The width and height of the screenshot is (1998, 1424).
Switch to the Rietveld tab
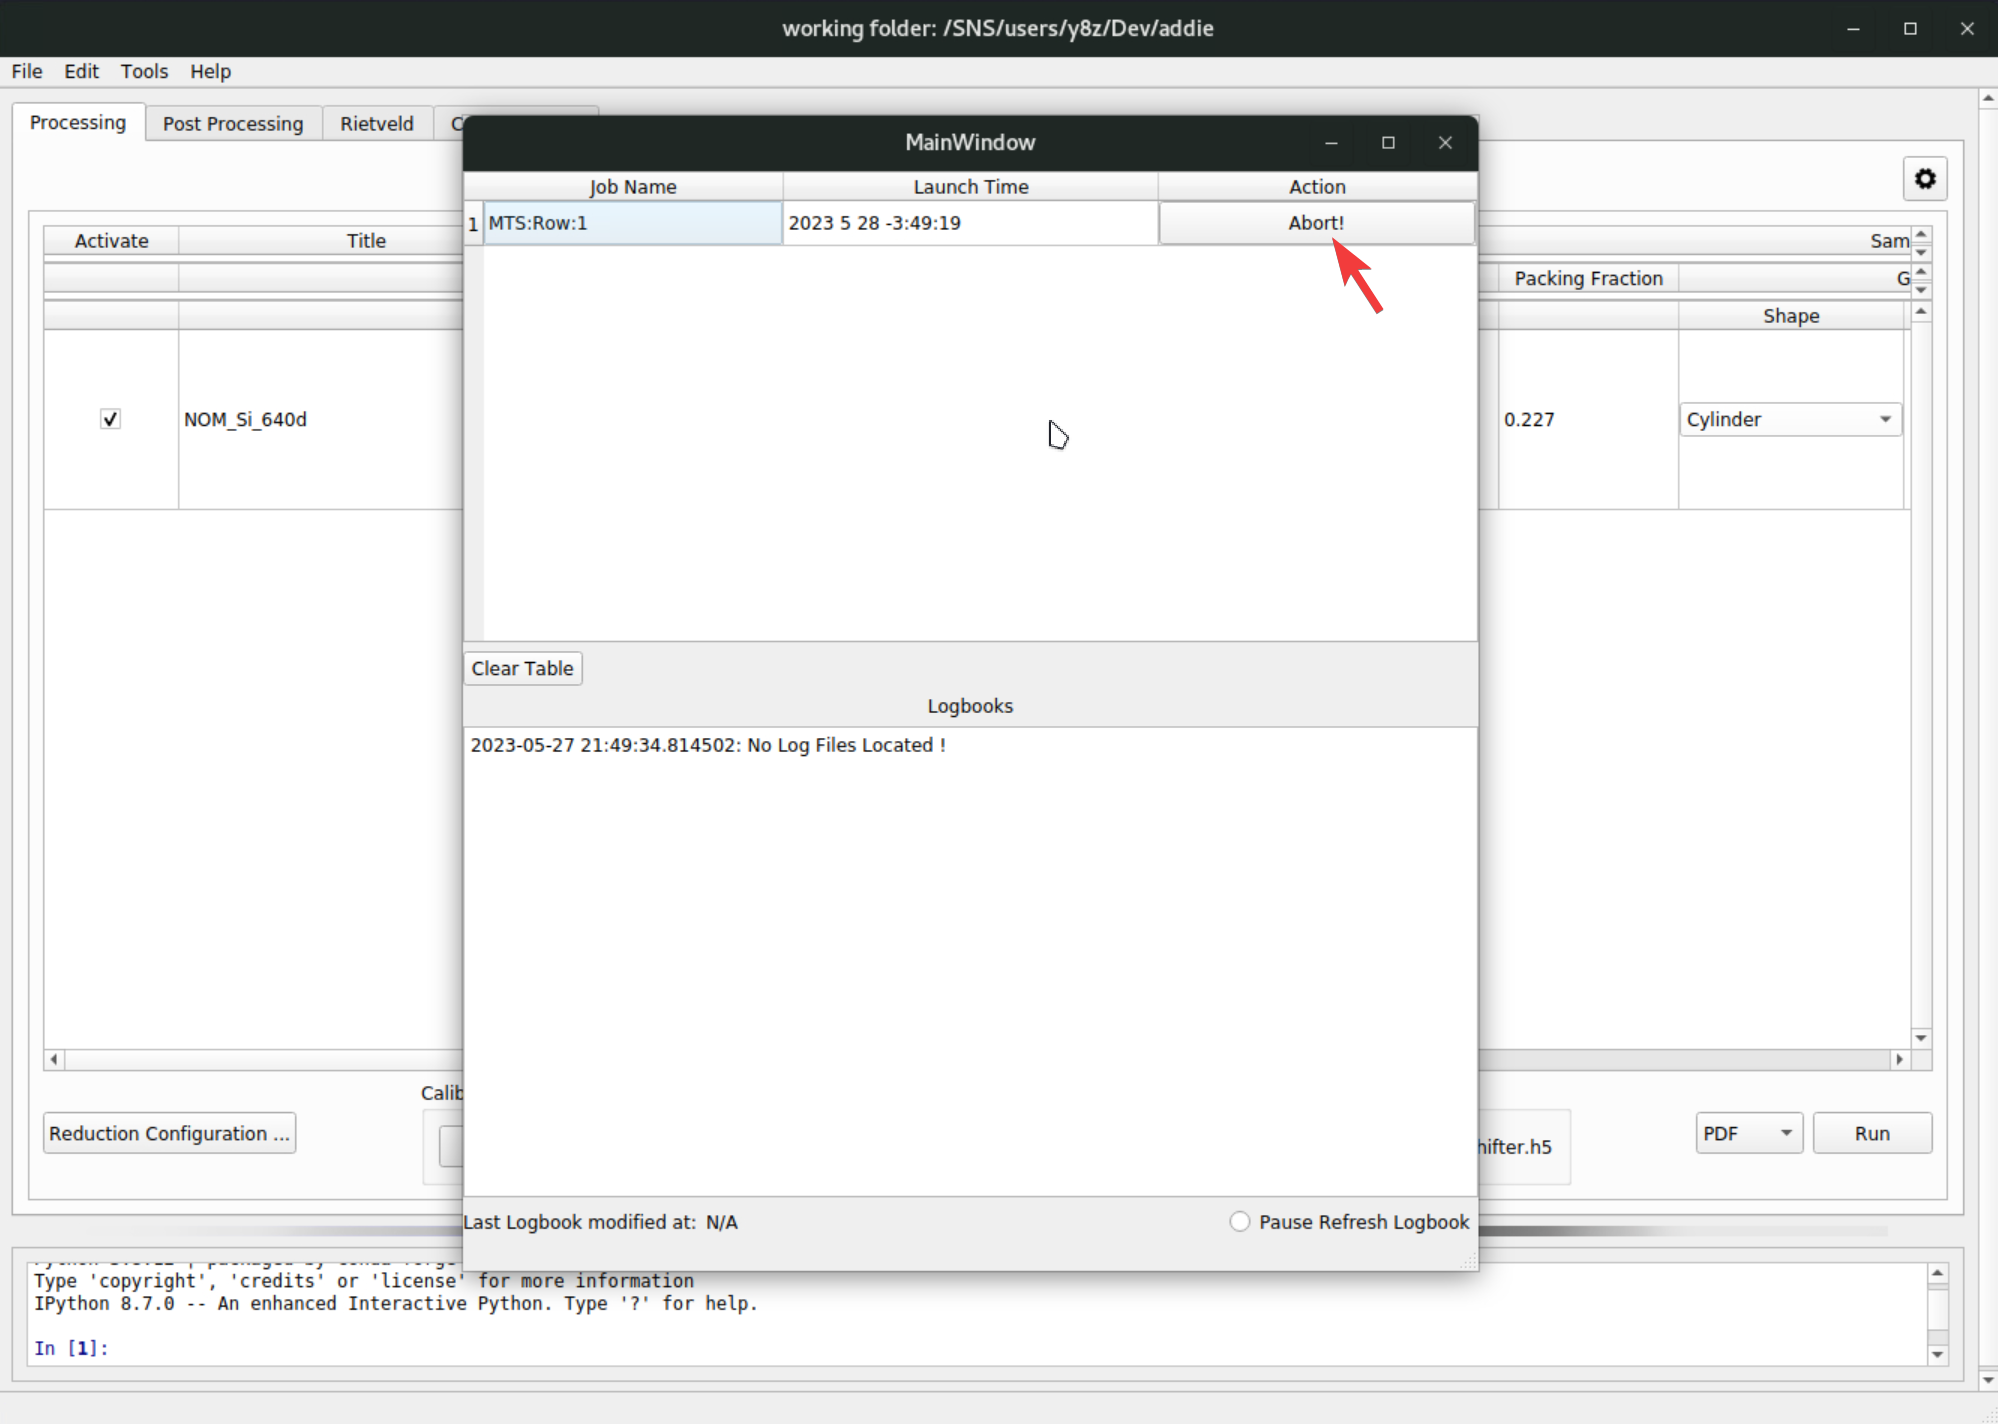pyautogui.click(x=376, y=123)
